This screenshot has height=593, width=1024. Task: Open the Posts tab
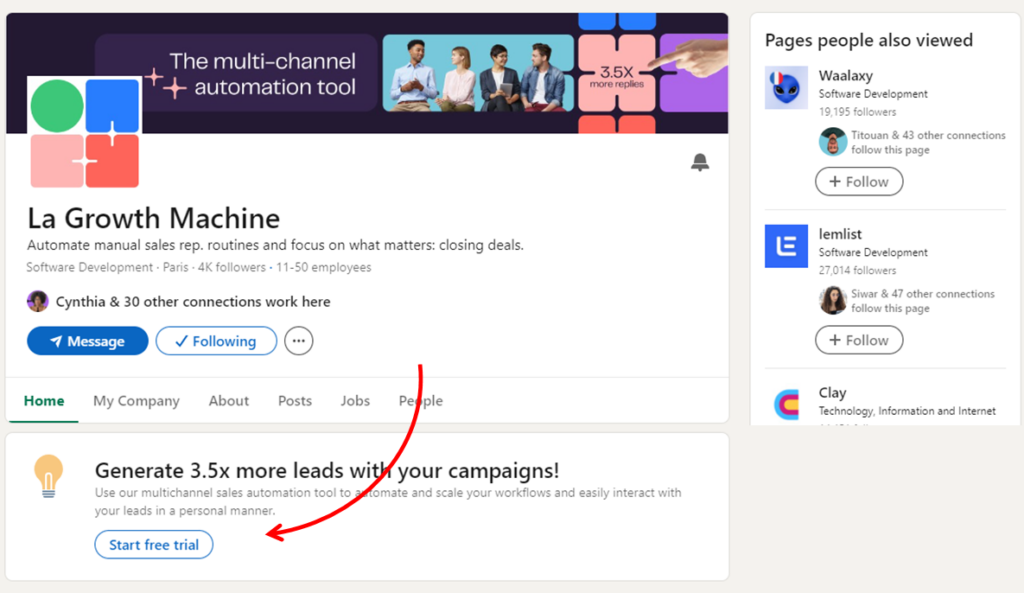coord(295,401)
